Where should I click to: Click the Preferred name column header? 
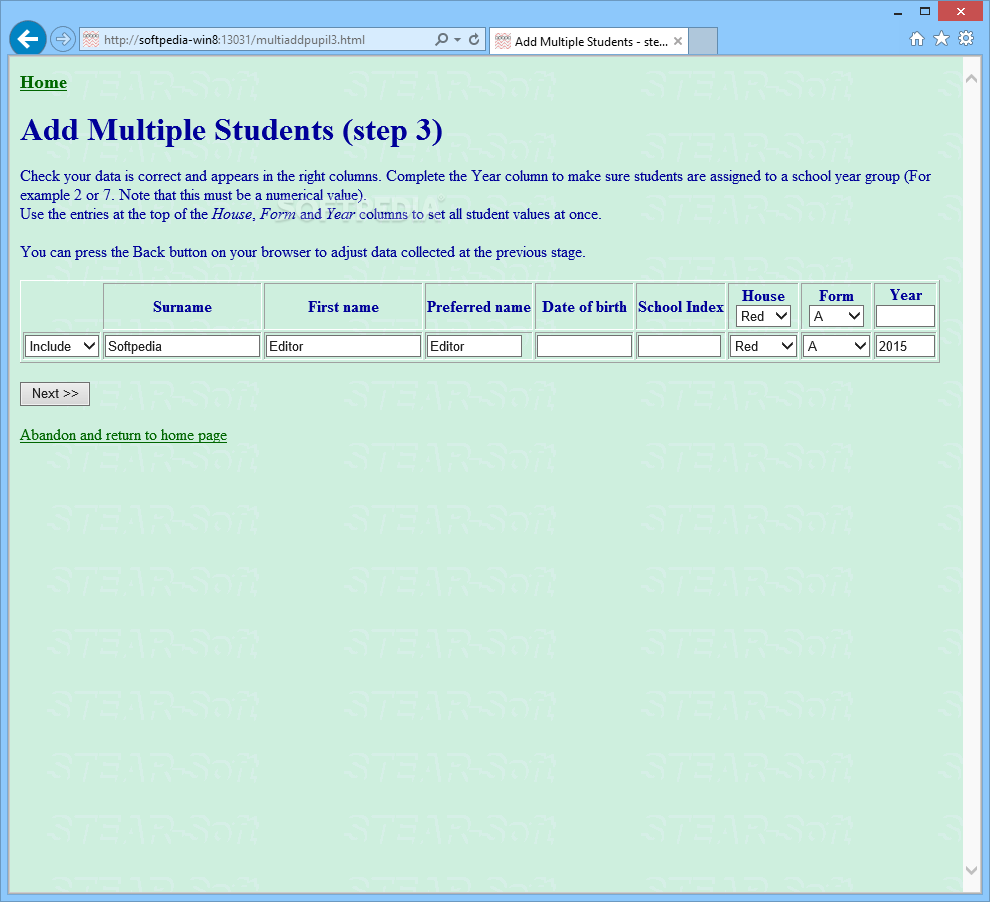point(479,307)
